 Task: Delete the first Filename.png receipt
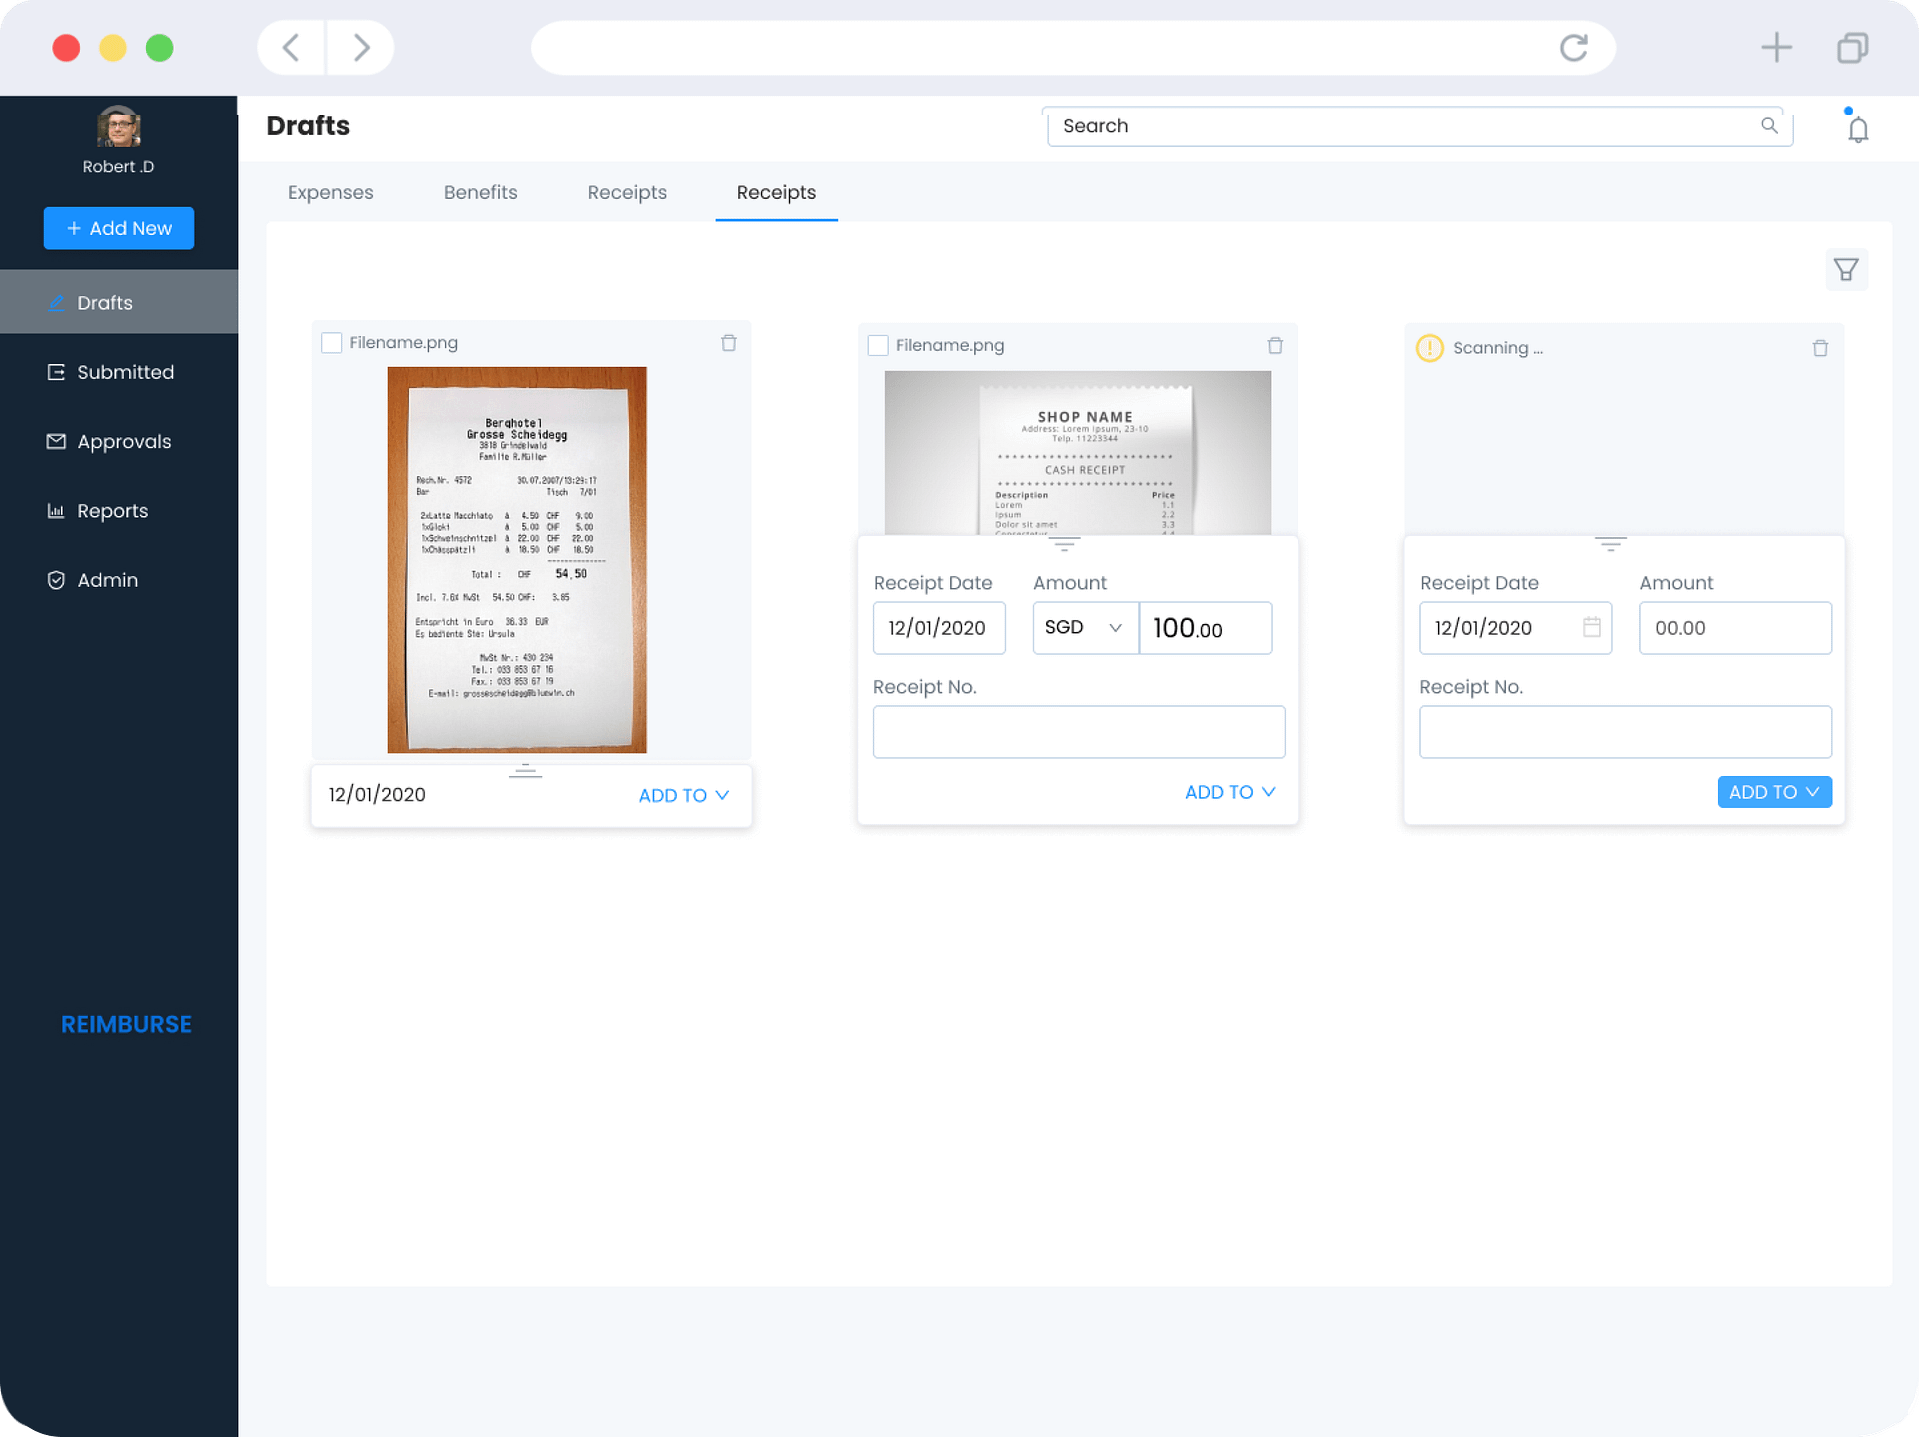728,343
